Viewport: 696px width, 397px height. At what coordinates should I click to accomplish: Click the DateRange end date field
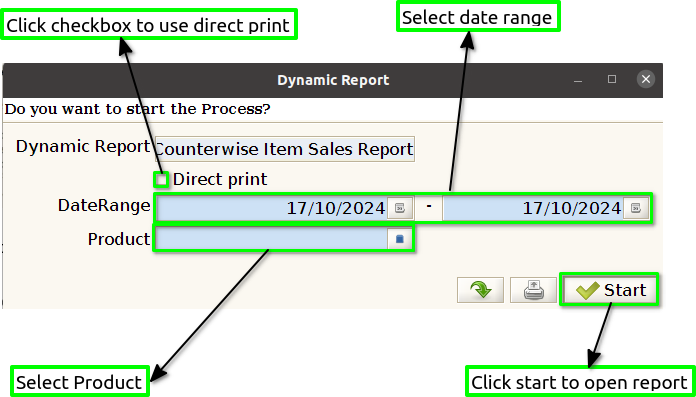[x=533, y=208]
